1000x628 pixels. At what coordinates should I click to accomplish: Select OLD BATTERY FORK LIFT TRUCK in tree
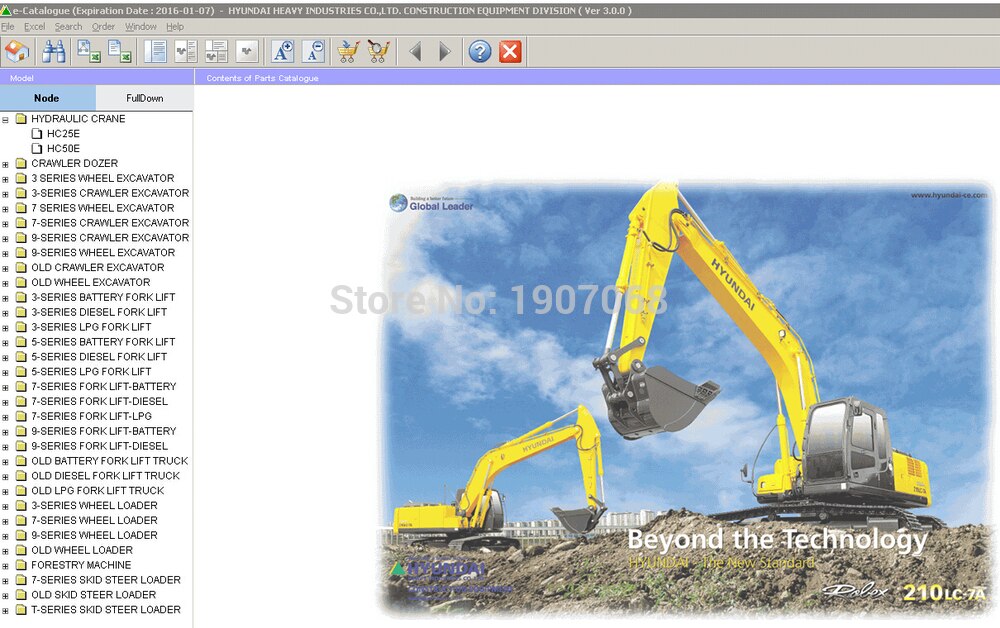pos(110,460)
